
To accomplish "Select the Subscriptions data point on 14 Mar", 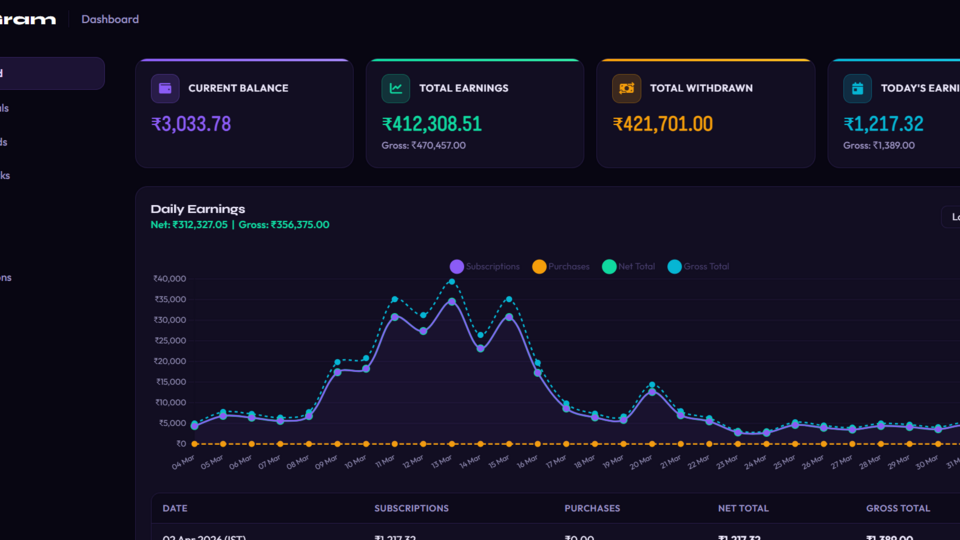I will click(481, 349).
